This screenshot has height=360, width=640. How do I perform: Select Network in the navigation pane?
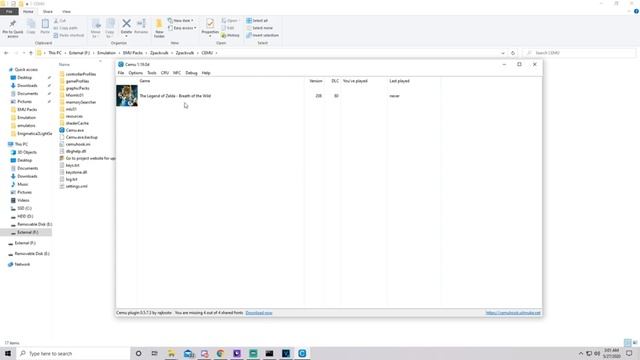(22, 264)
